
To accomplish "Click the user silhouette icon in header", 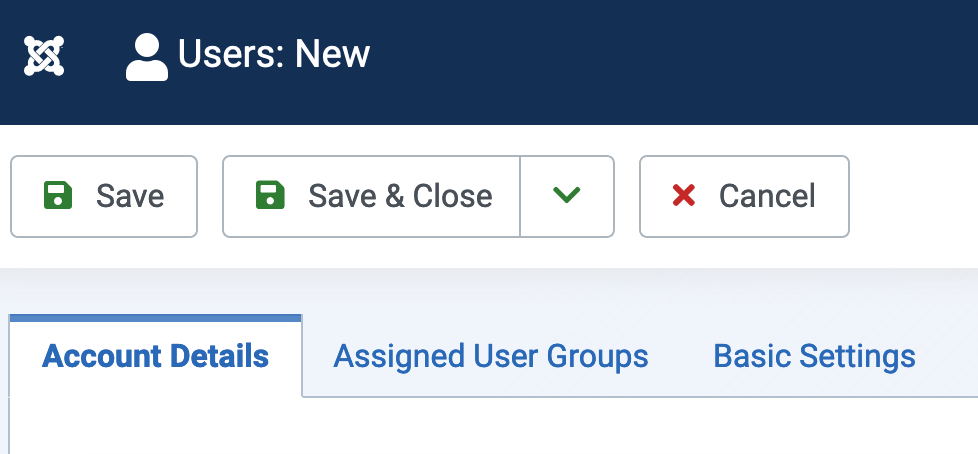I will 147,57.
